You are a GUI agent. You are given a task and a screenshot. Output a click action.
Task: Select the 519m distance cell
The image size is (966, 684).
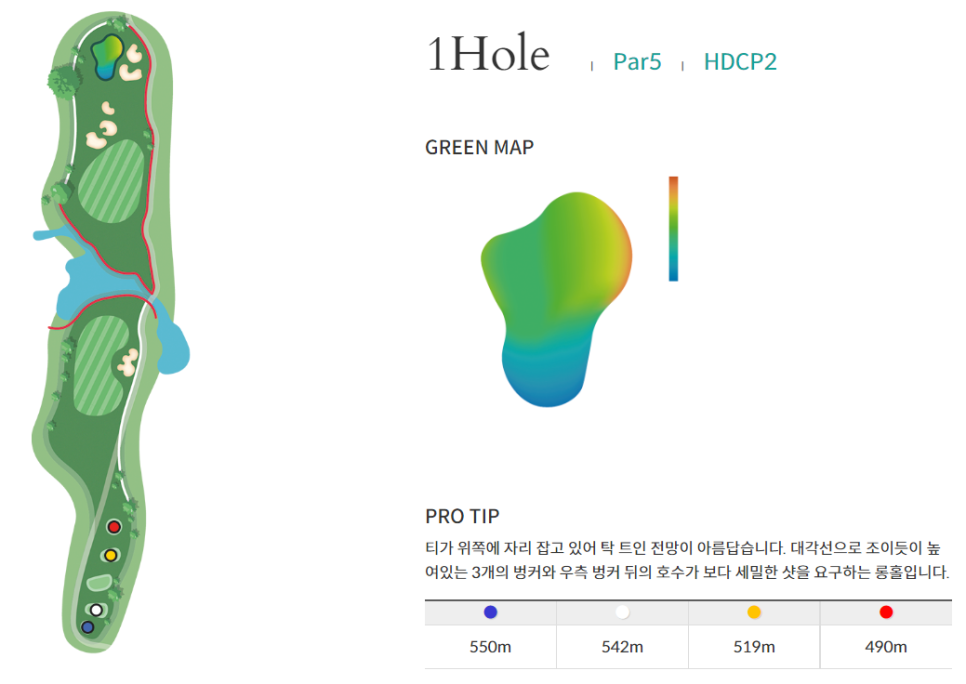(754, 647)
